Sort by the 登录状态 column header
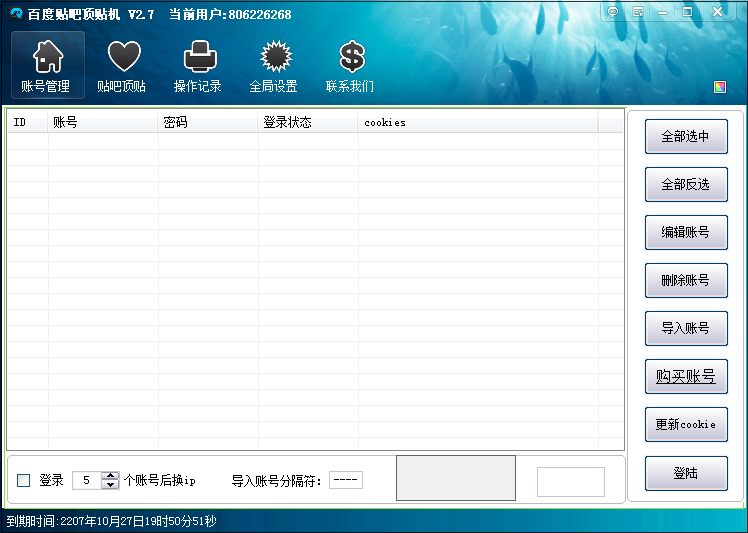The height and width of the screenshot is (533, 748). click(308, 123)
